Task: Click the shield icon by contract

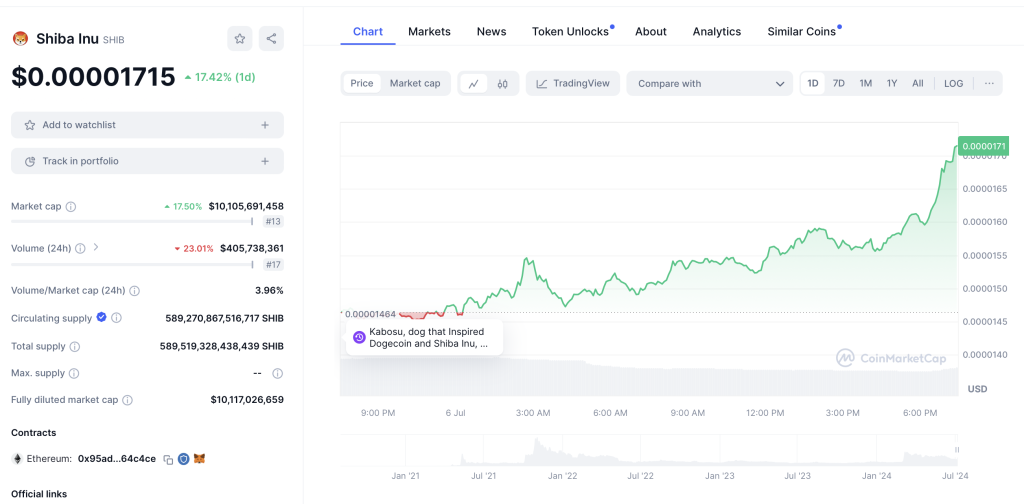Action: (184, 459)
